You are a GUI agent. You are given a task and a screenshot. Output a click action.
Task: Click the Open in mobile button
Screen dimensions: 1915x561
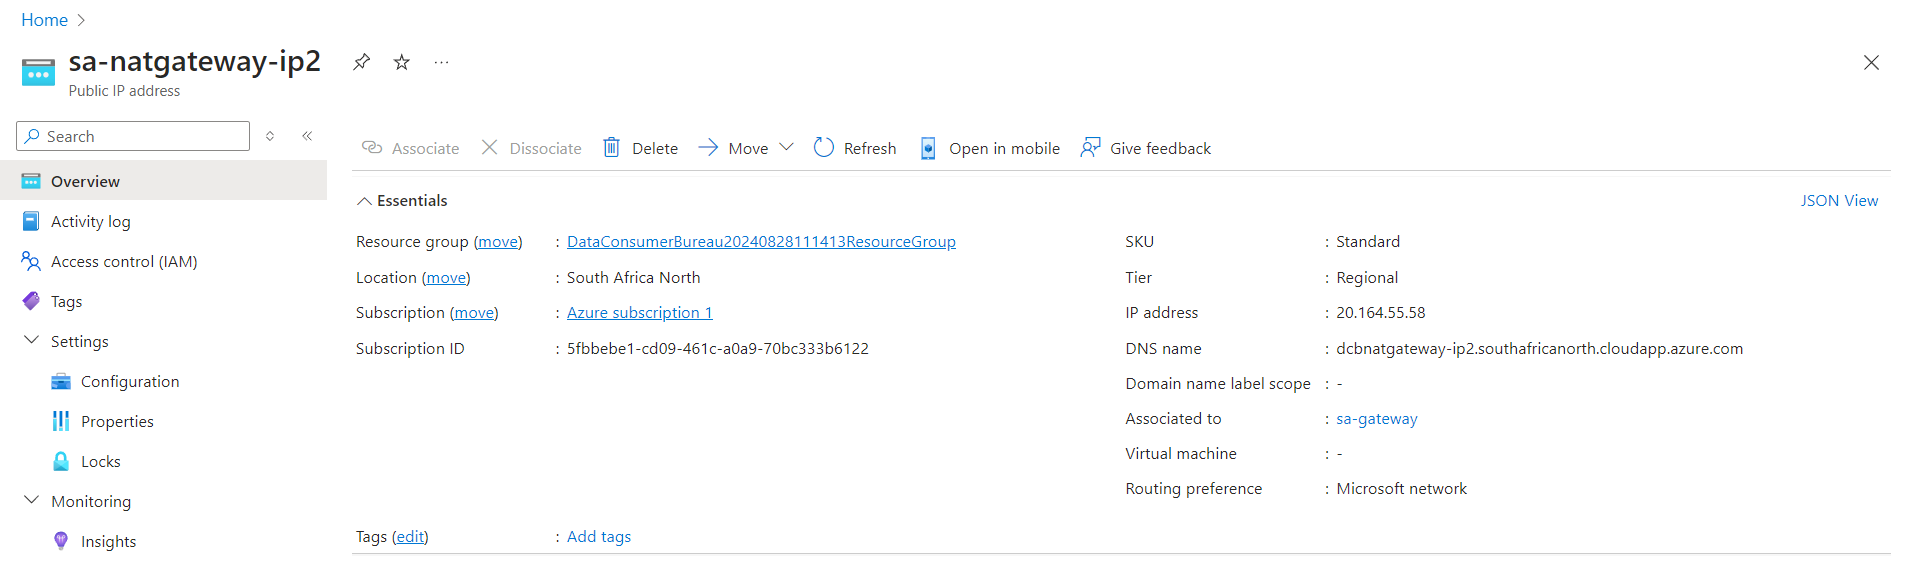pyautogui.click(x=990, y=148)
